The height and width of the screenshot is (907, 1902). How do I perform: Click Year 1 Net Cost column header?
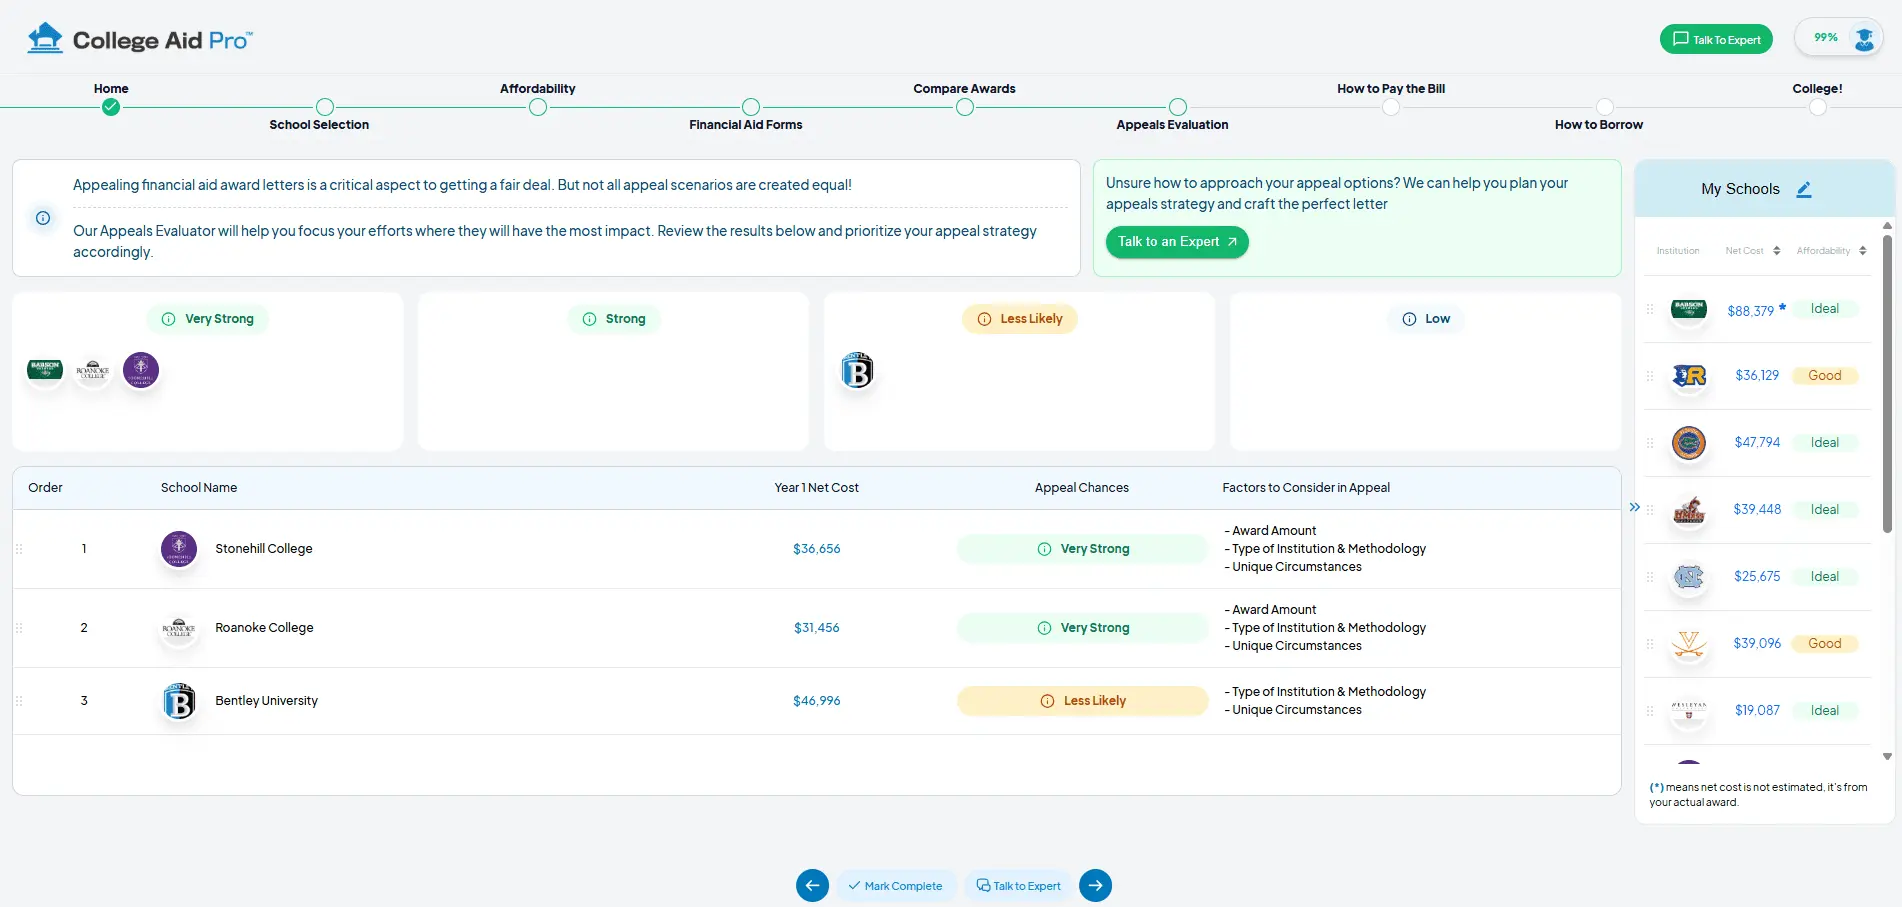click(x=816, y=488)
